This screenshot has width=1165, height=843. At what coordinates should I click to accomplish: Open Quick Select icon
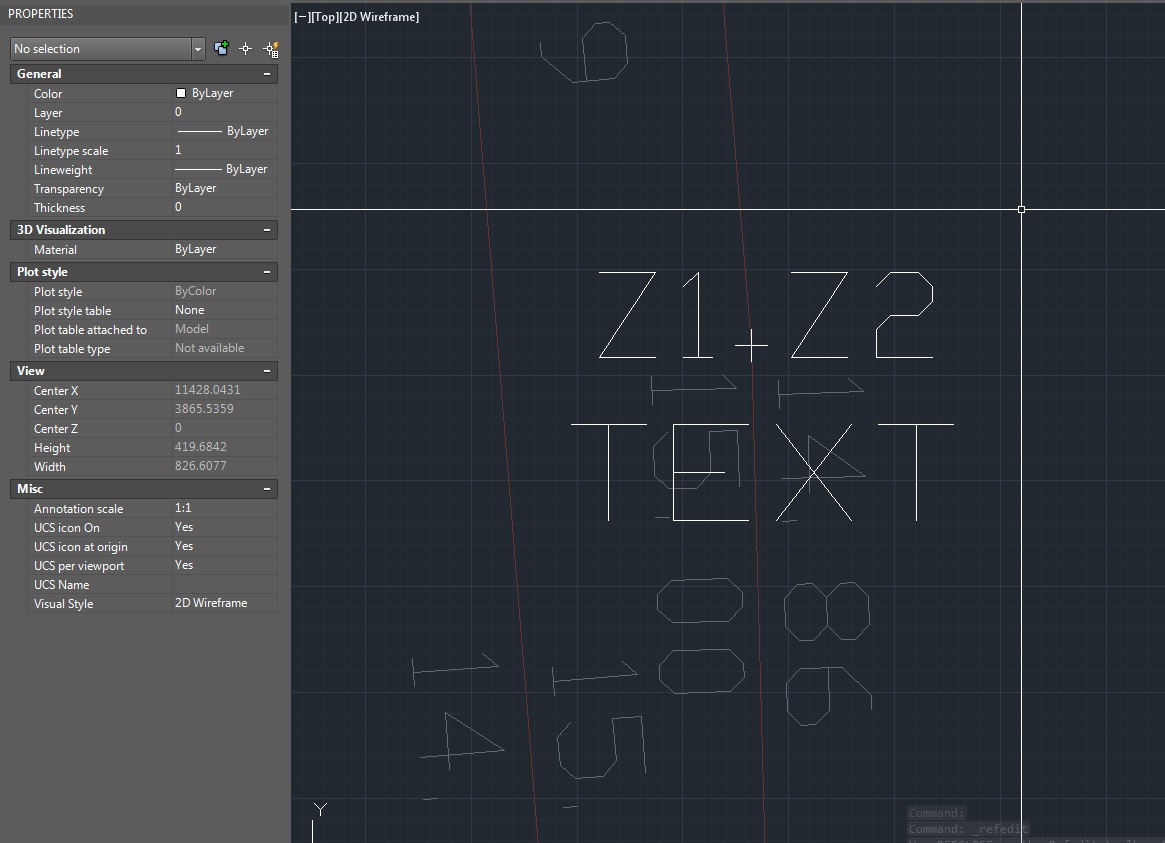pos(271,49)
